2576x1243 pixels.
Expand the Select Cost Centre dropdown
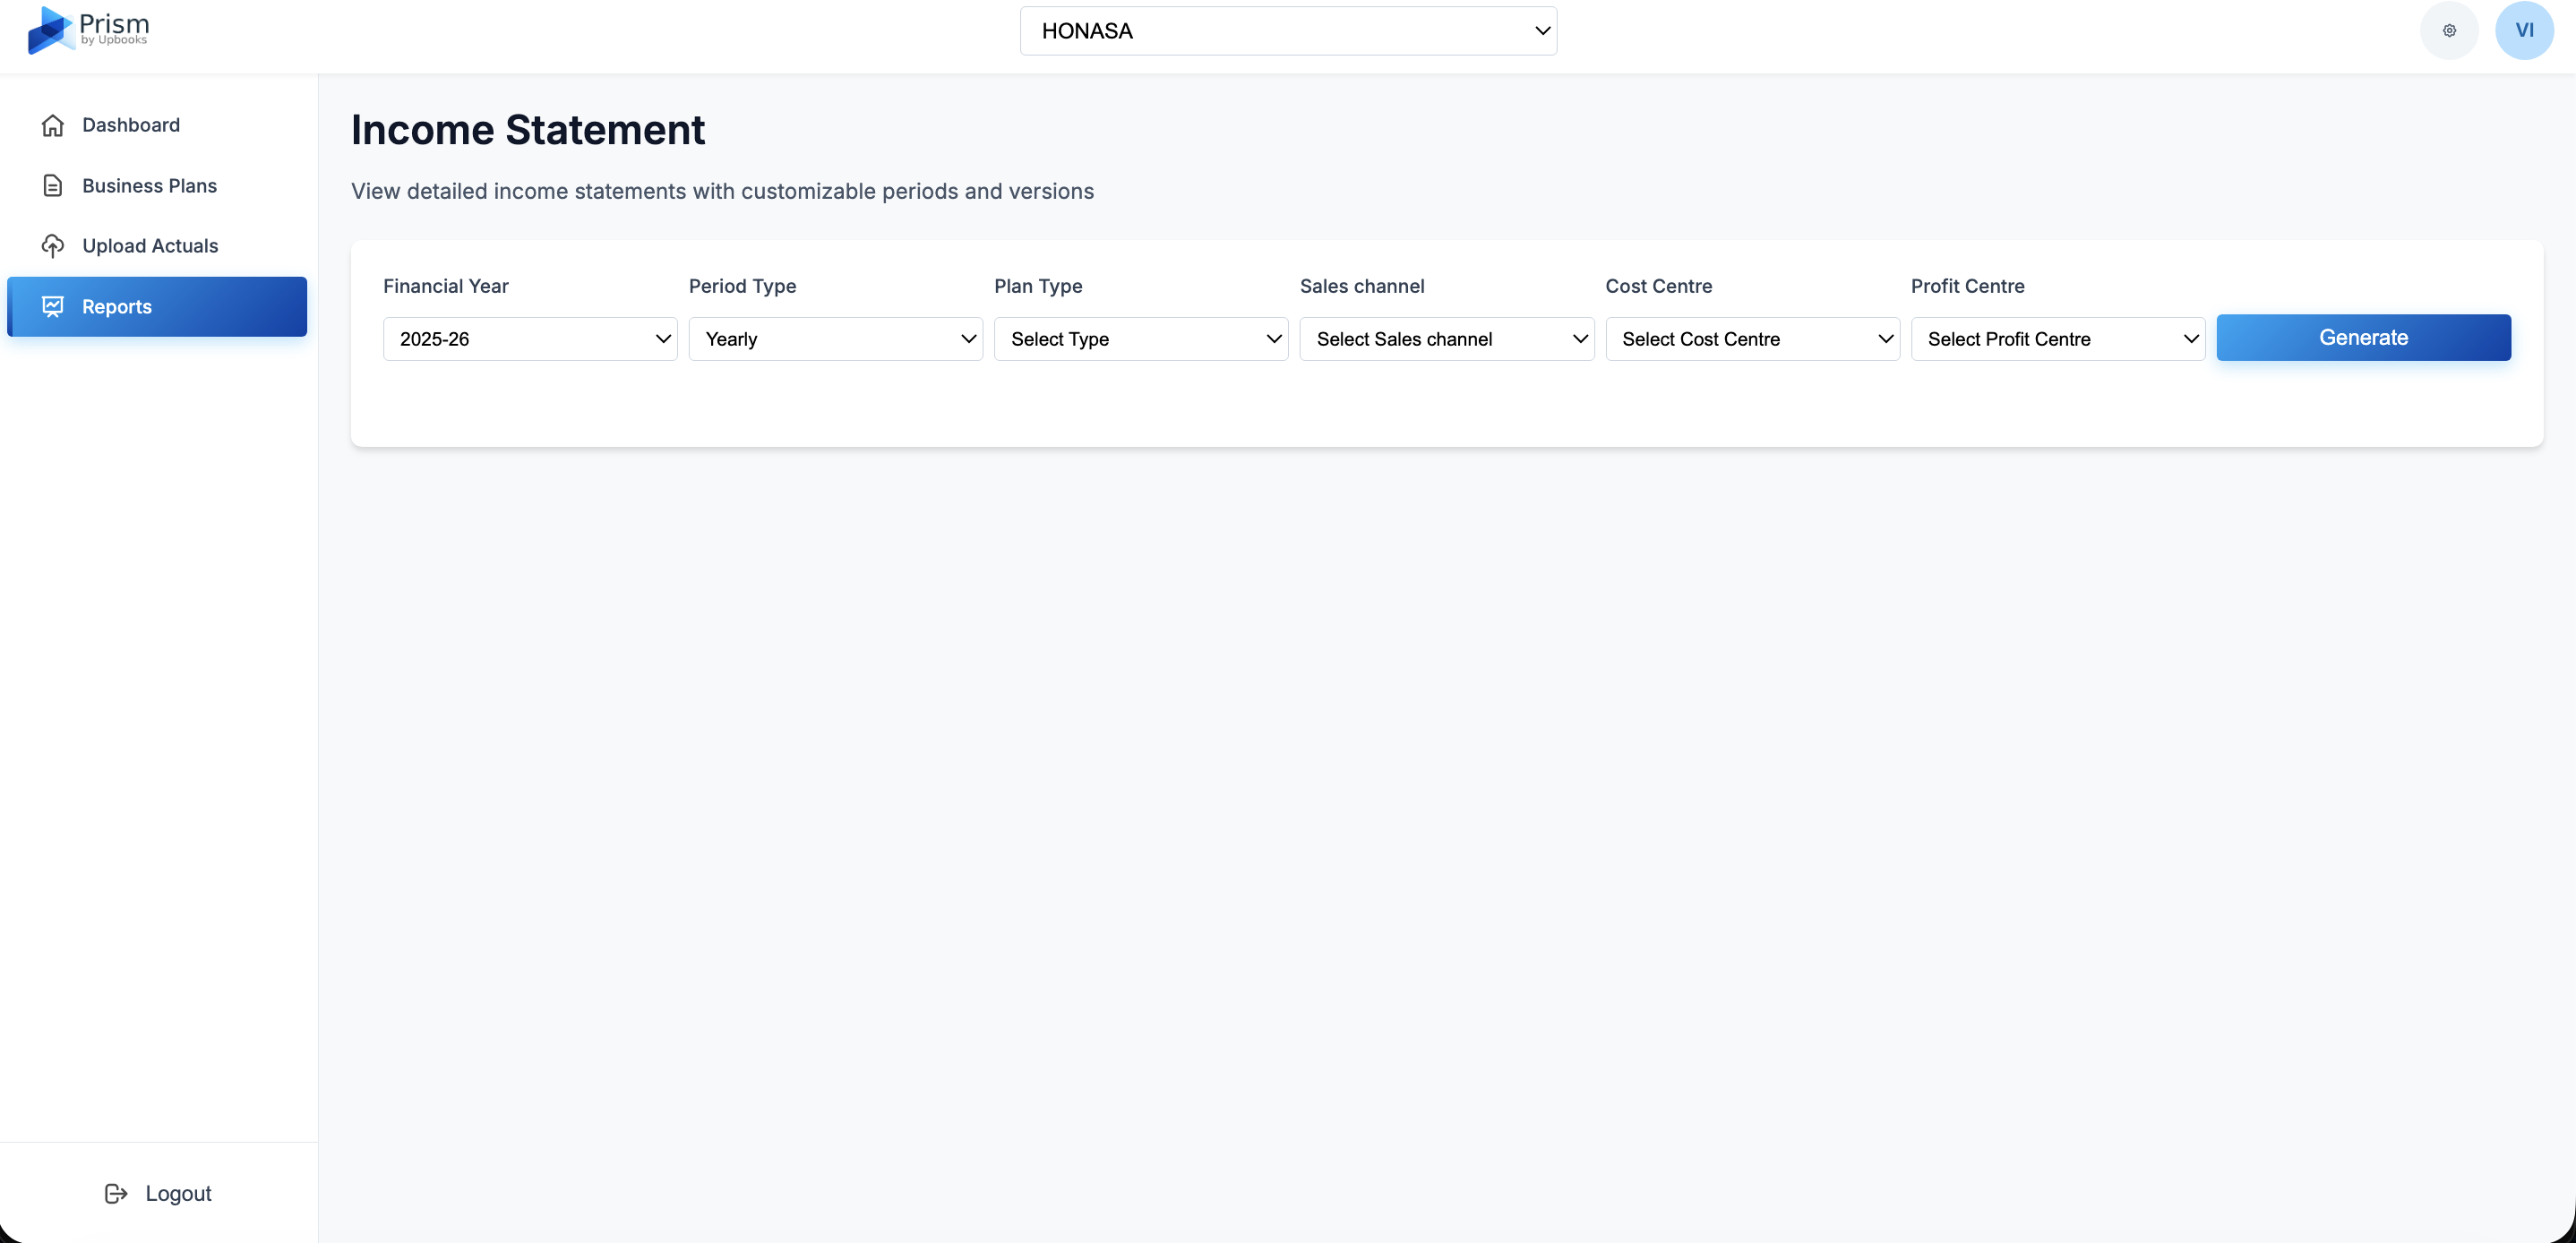click(x=1752, y=339)
